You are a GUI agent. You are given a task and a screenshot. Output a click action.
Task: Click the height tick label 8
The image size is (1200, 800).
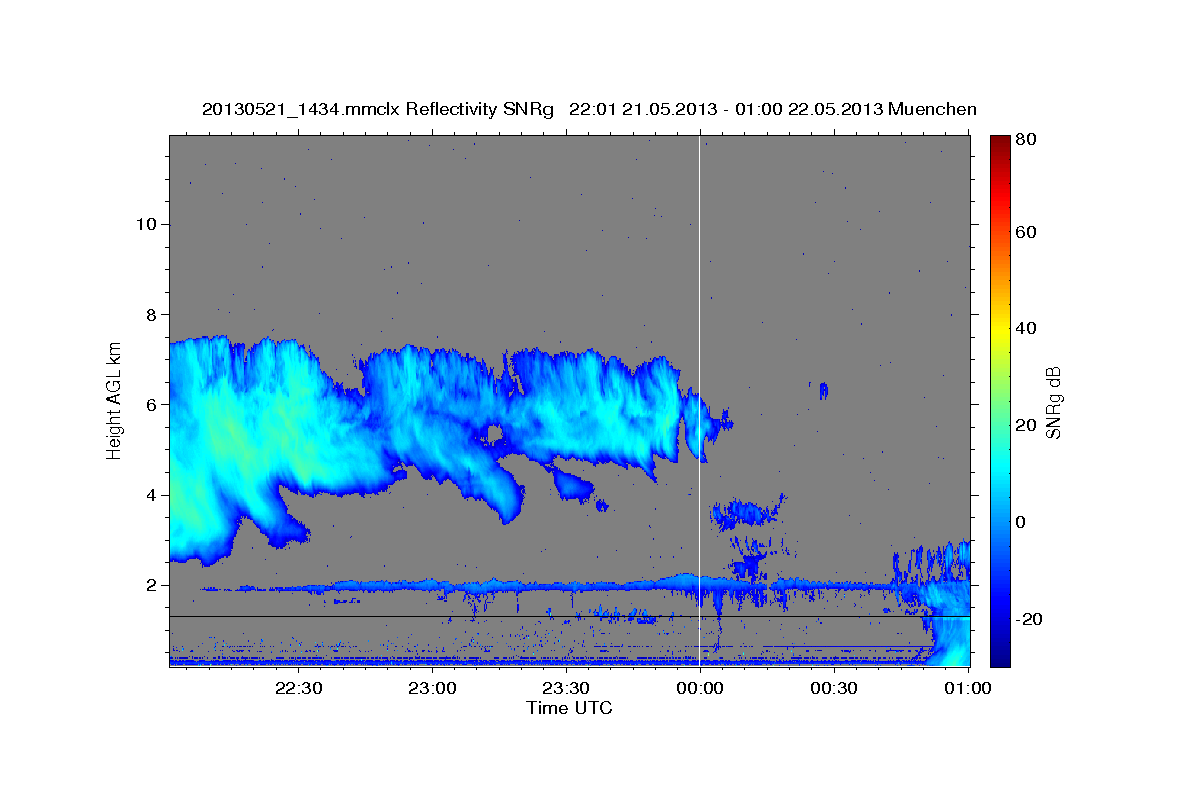coord(149,314)
